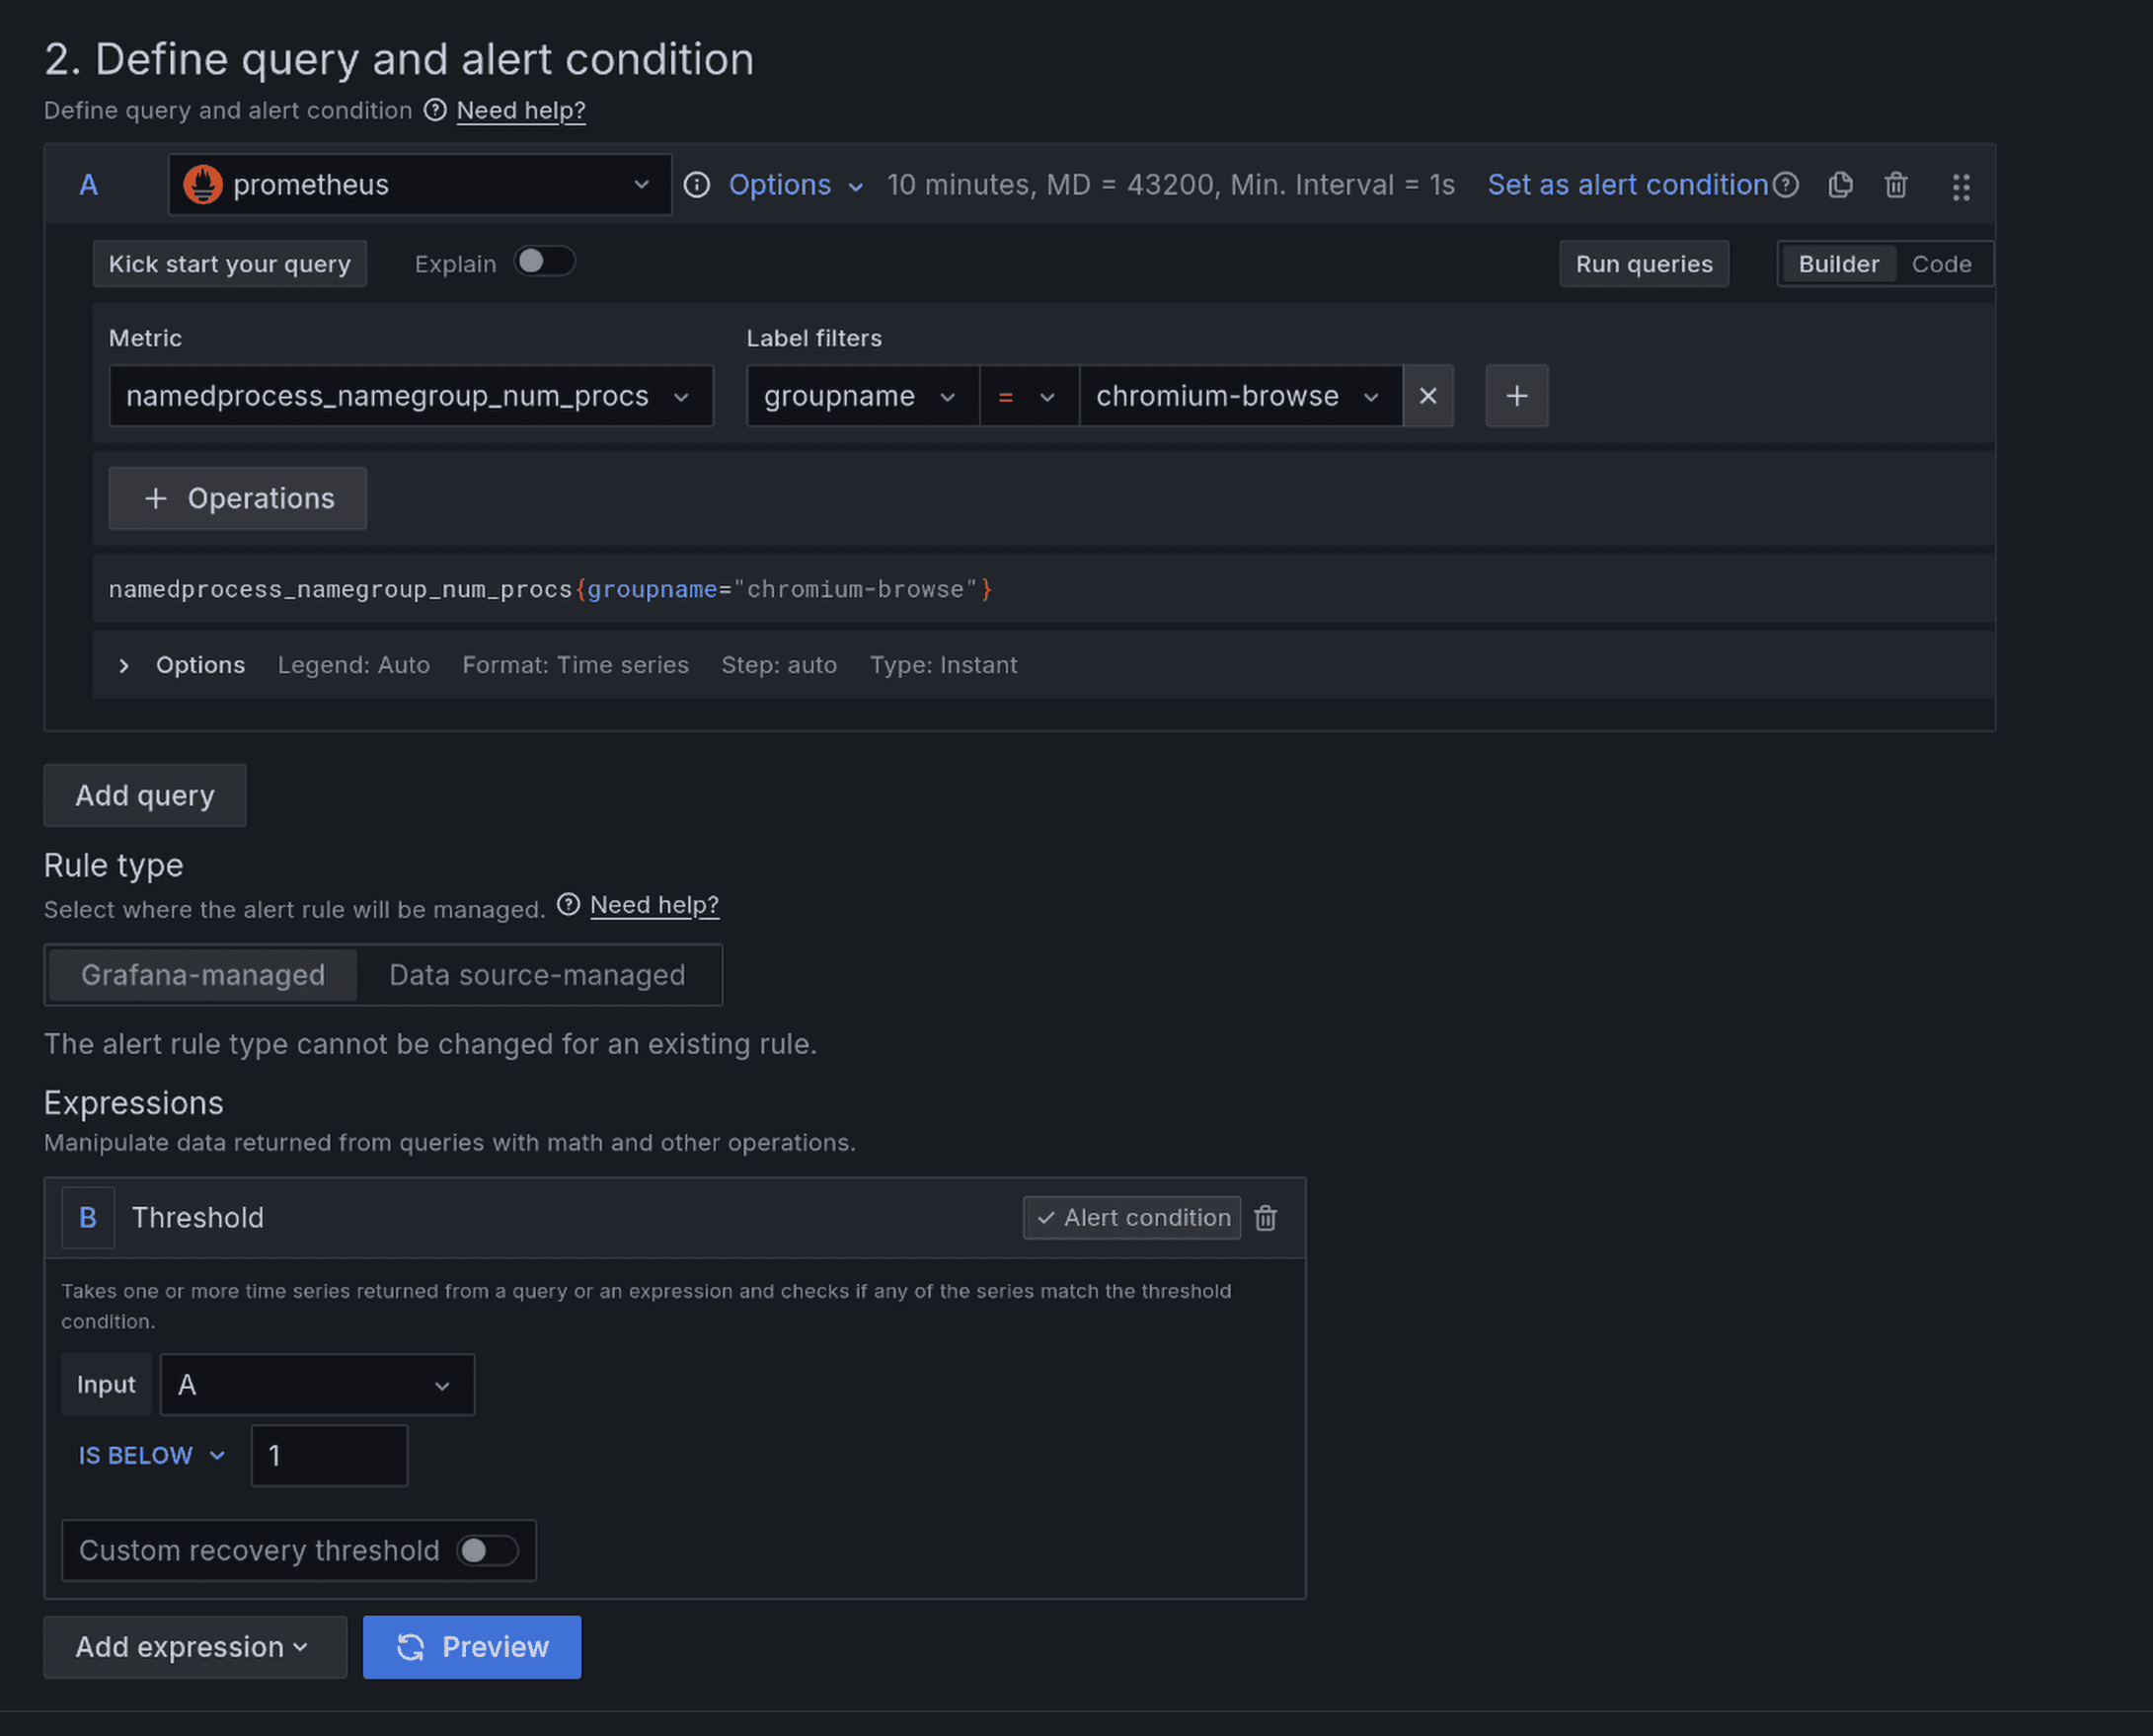
Task: Click the threshold value input field
Action: [x=329, y=1455]
